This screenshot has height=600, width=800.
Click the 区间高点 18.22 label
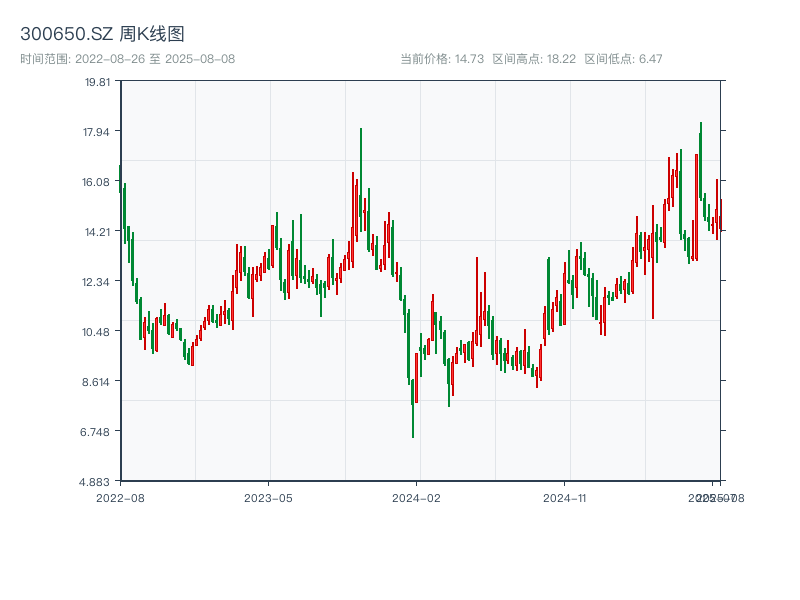click(x=534, y=59)
